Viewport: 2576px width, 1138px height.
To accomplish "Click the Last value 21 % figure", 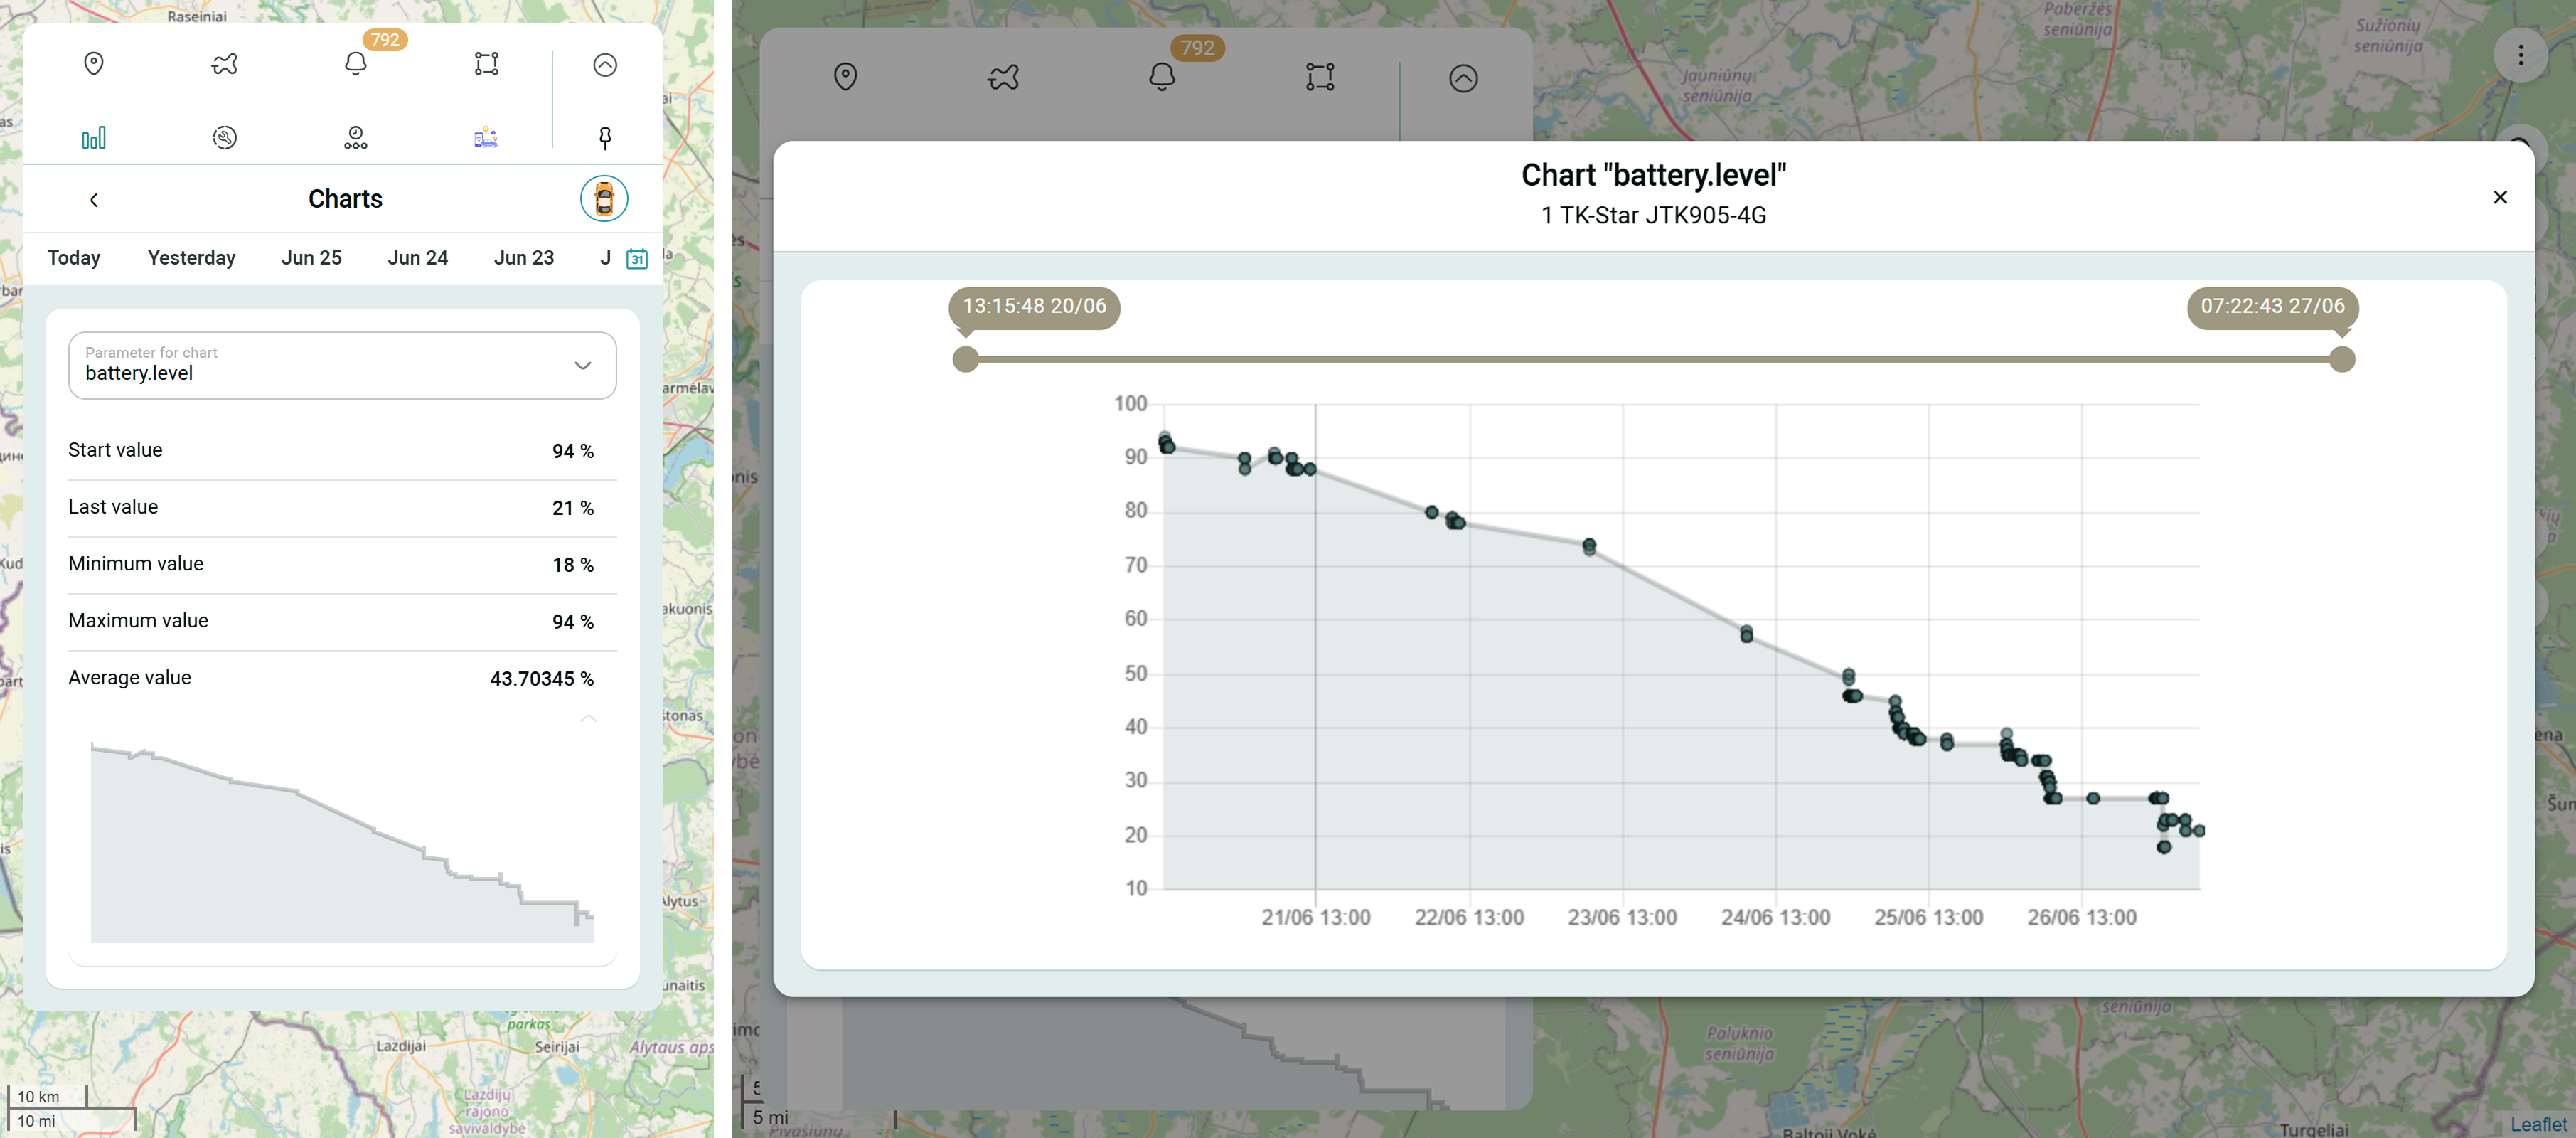I will click(x=573, y=508).
